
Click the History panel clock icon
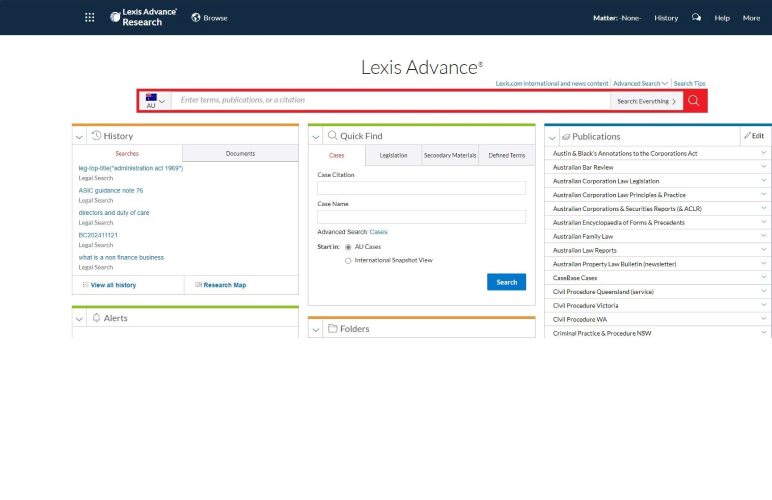[x=96, y=135]
